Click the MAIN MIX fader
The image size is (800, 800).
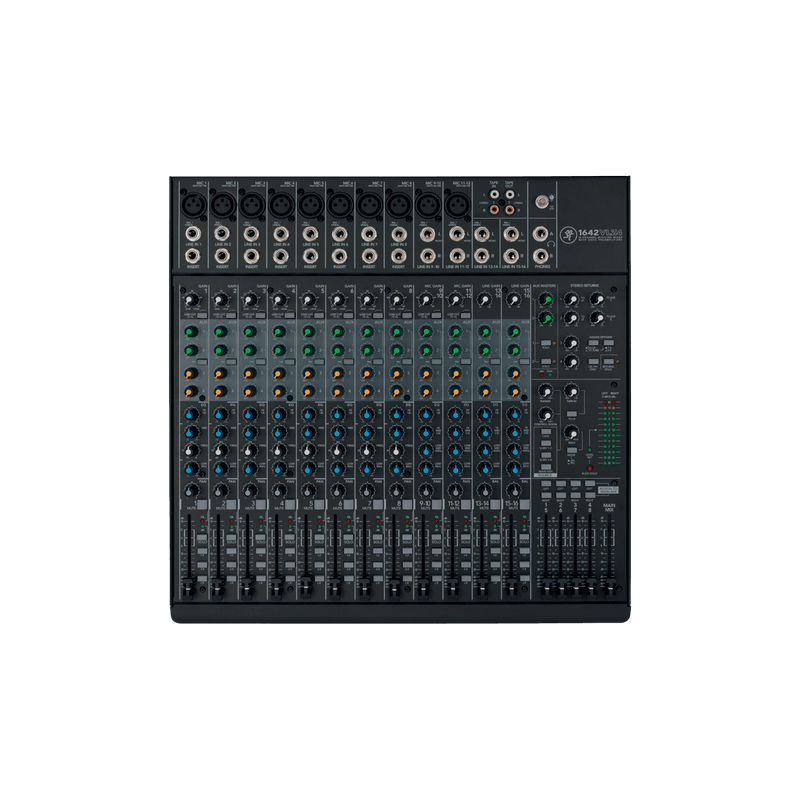[x=609, y=588]
